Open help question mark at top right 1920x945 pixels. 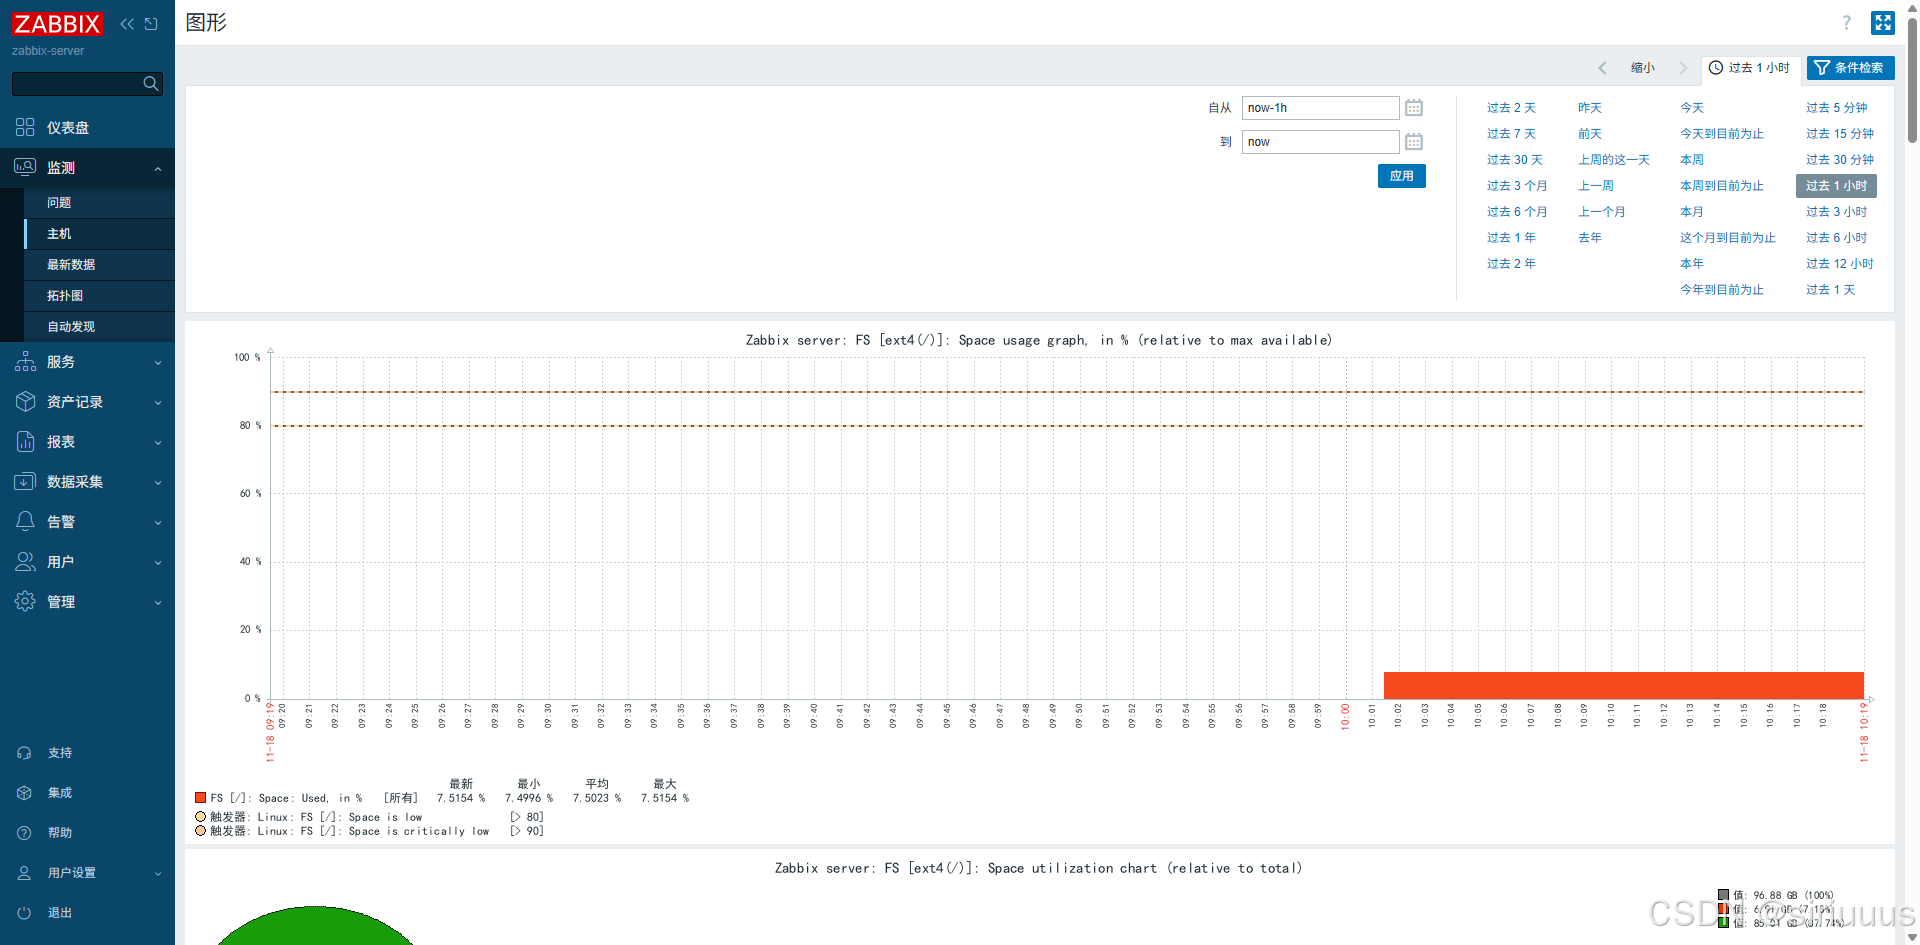1846,23
